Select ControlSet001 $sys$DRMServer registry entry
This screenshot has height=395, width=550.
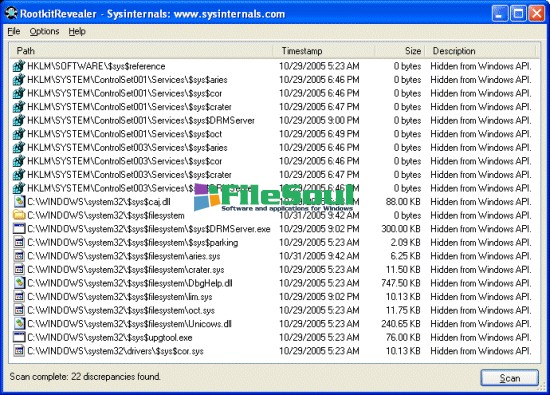273,120
